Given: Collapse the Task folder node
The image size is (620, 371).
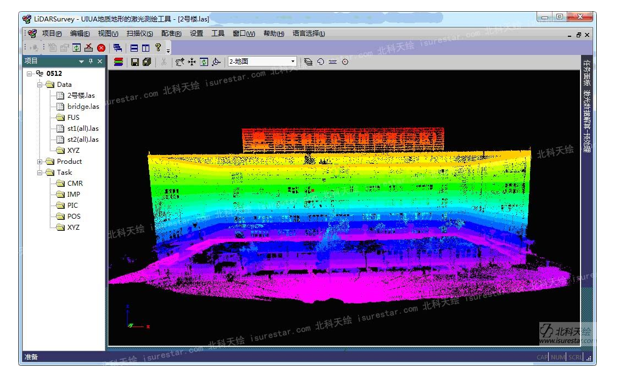Looking at the screenshot, I should pyautogui.click(x=40, y=172).
